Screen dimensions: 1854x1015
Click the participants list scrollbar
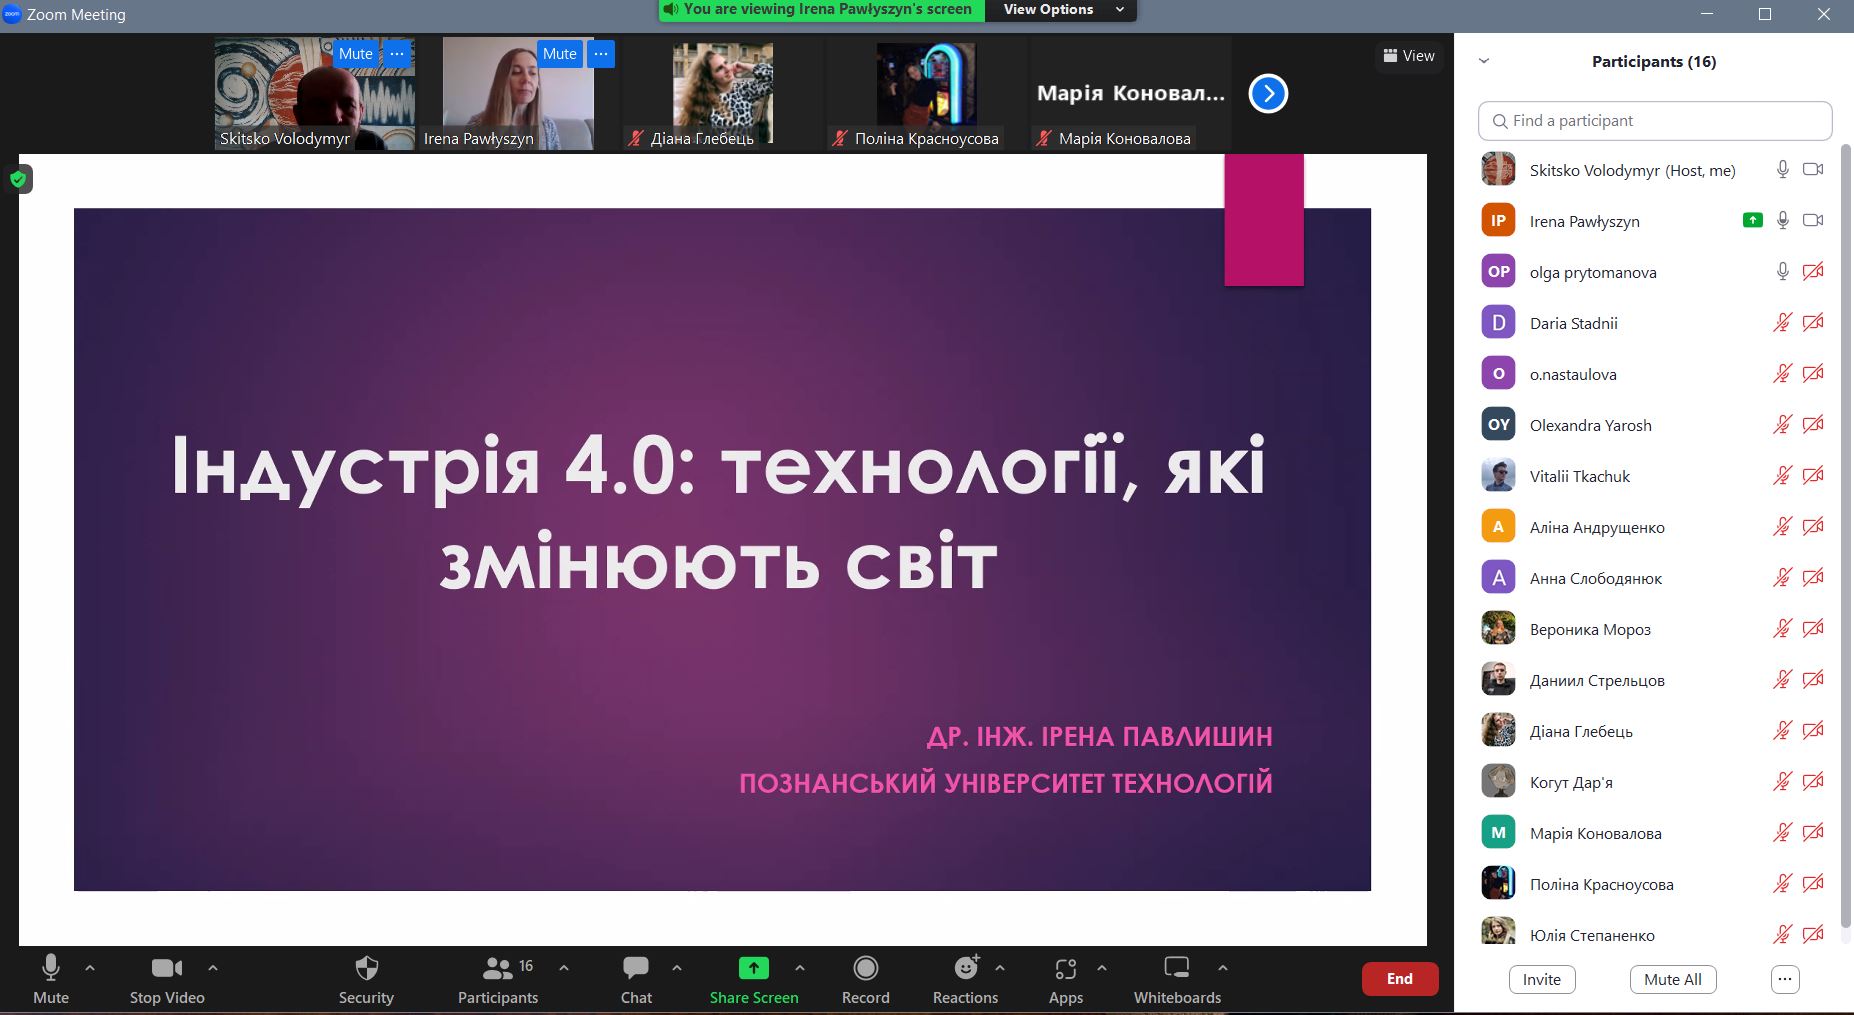(1846, 500)
